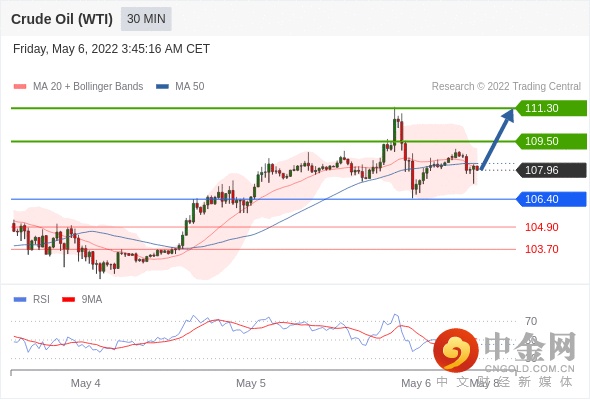590x400 pixels.
Task: Click the 104.90 support level value
Action: 542,227
